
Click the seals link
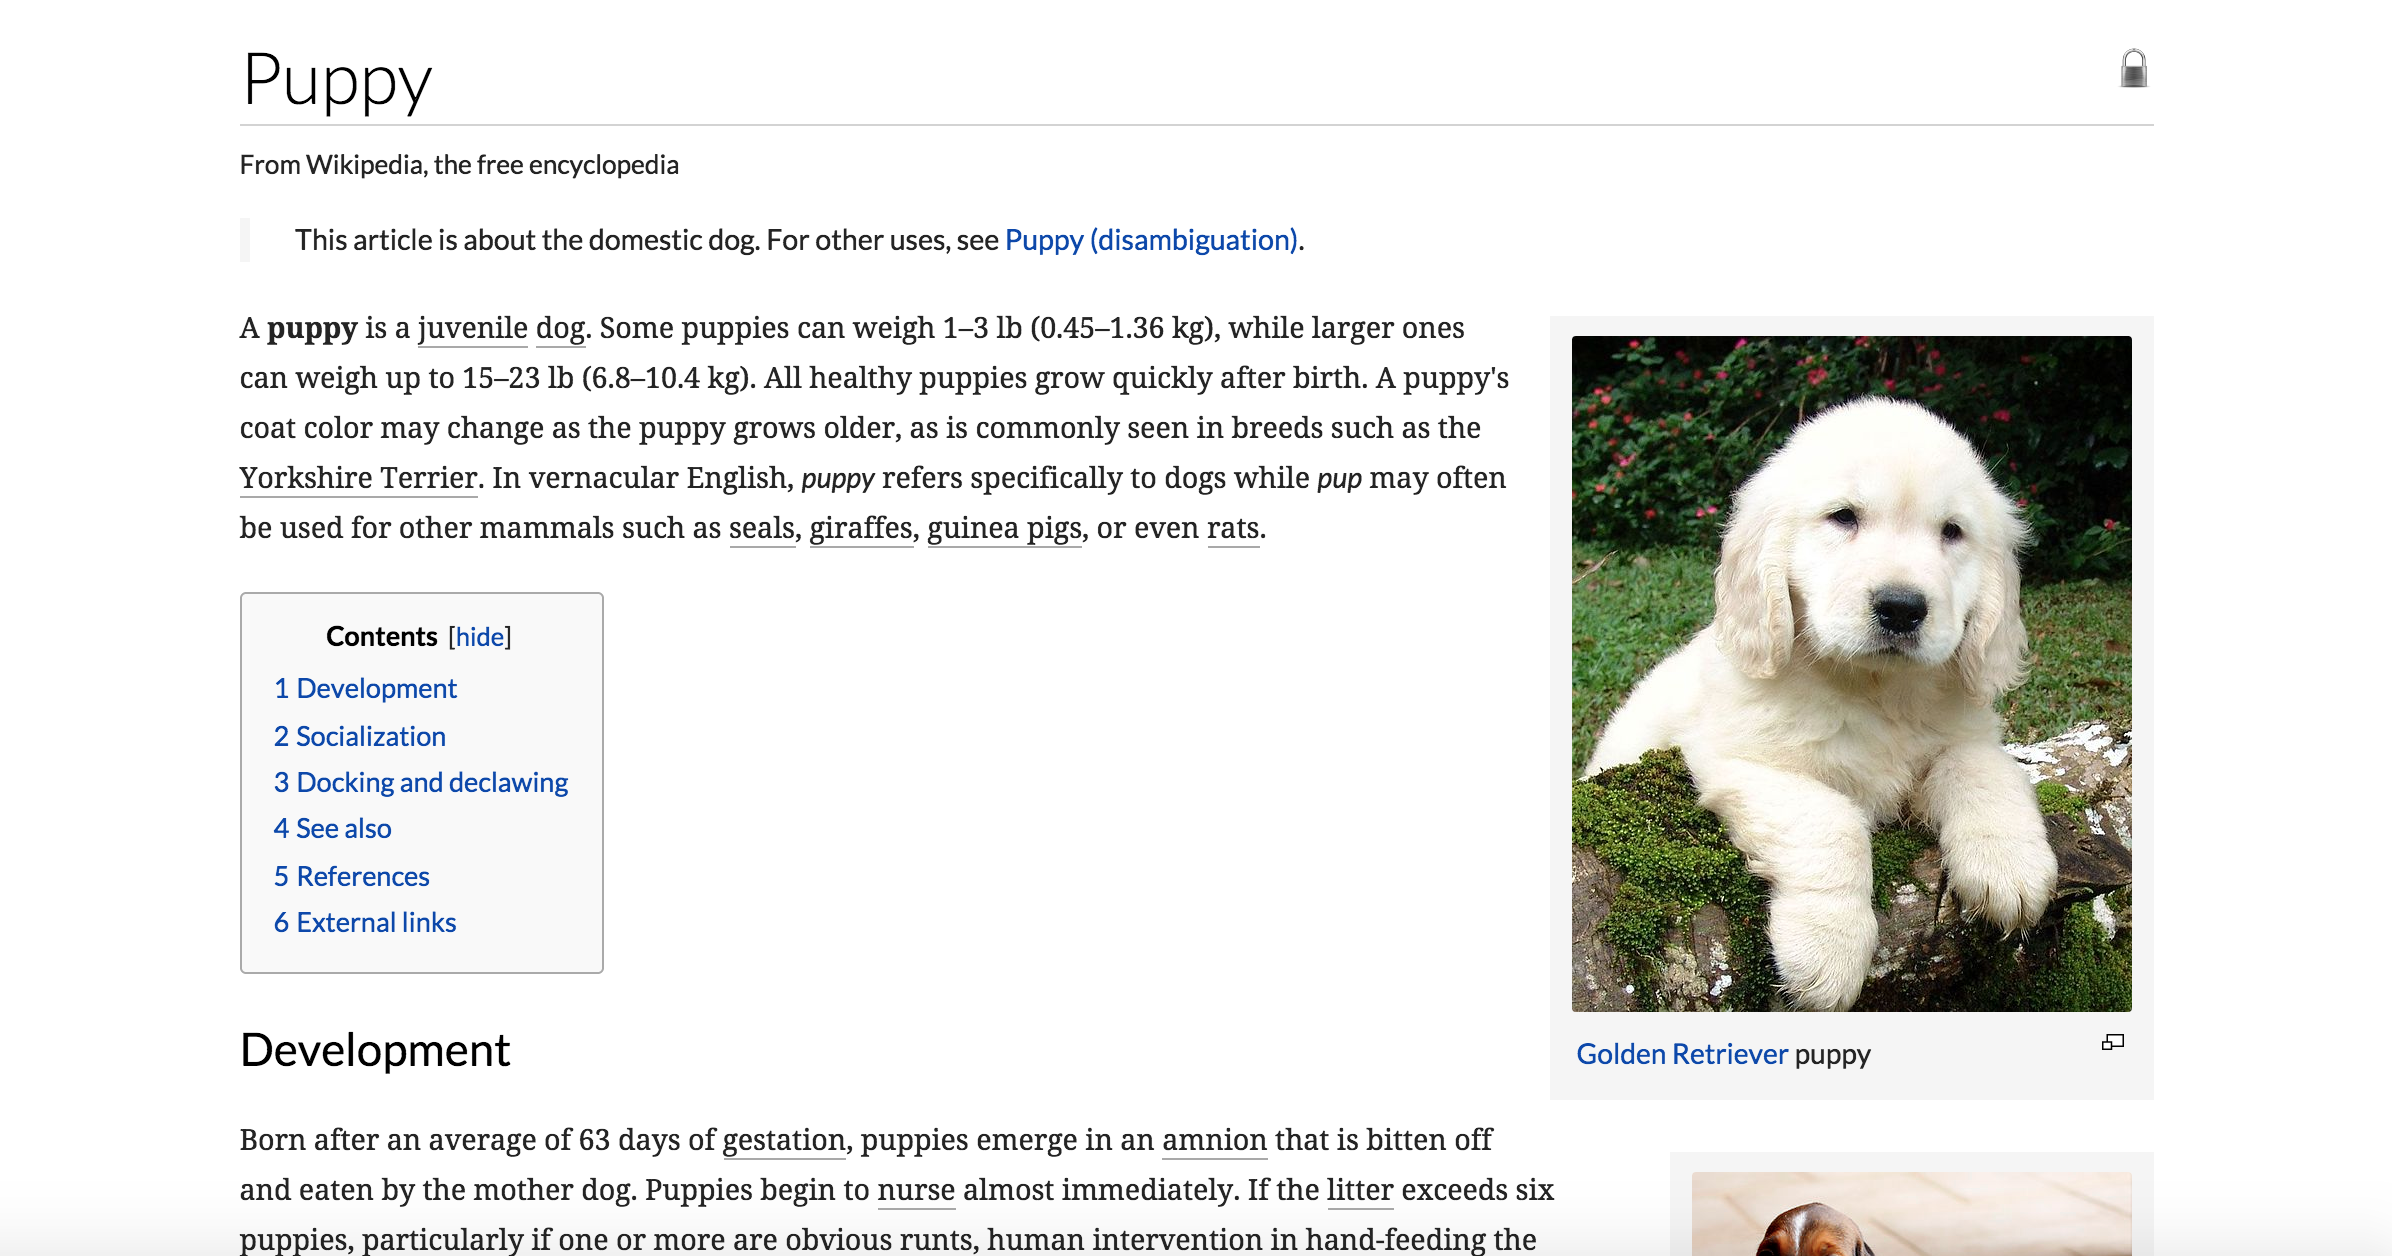[761, 528]
